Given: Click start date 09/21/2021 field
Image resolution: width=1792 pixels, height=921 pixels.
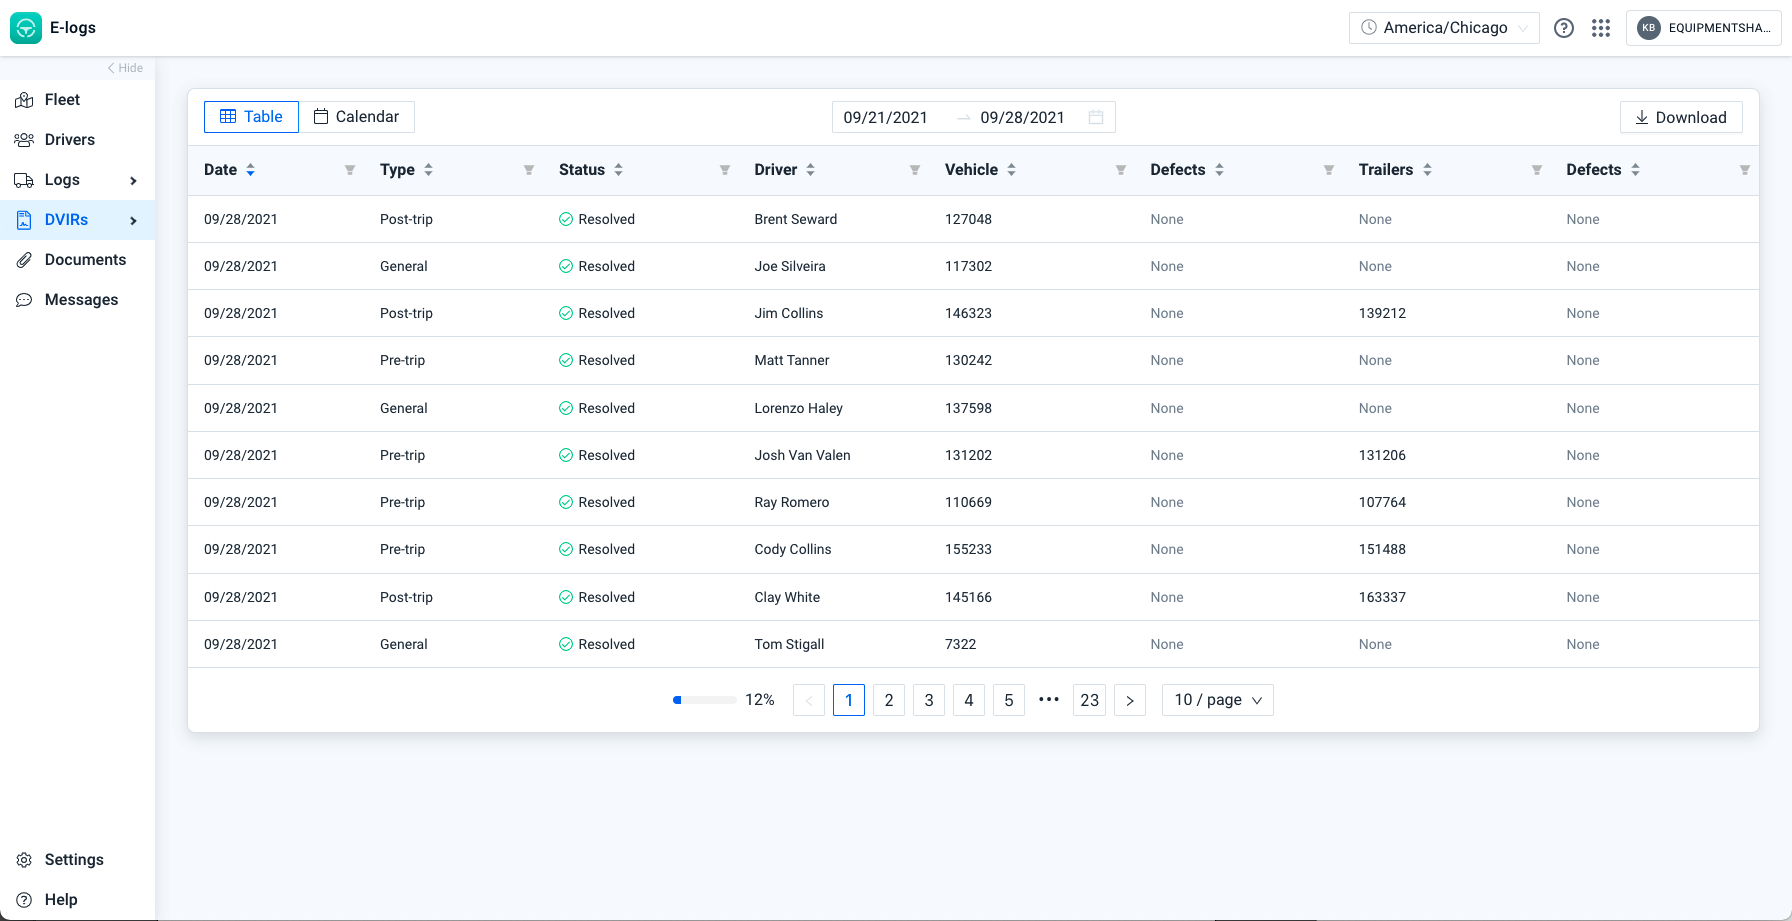Looking at the screenshot, I should click(886, 117).
